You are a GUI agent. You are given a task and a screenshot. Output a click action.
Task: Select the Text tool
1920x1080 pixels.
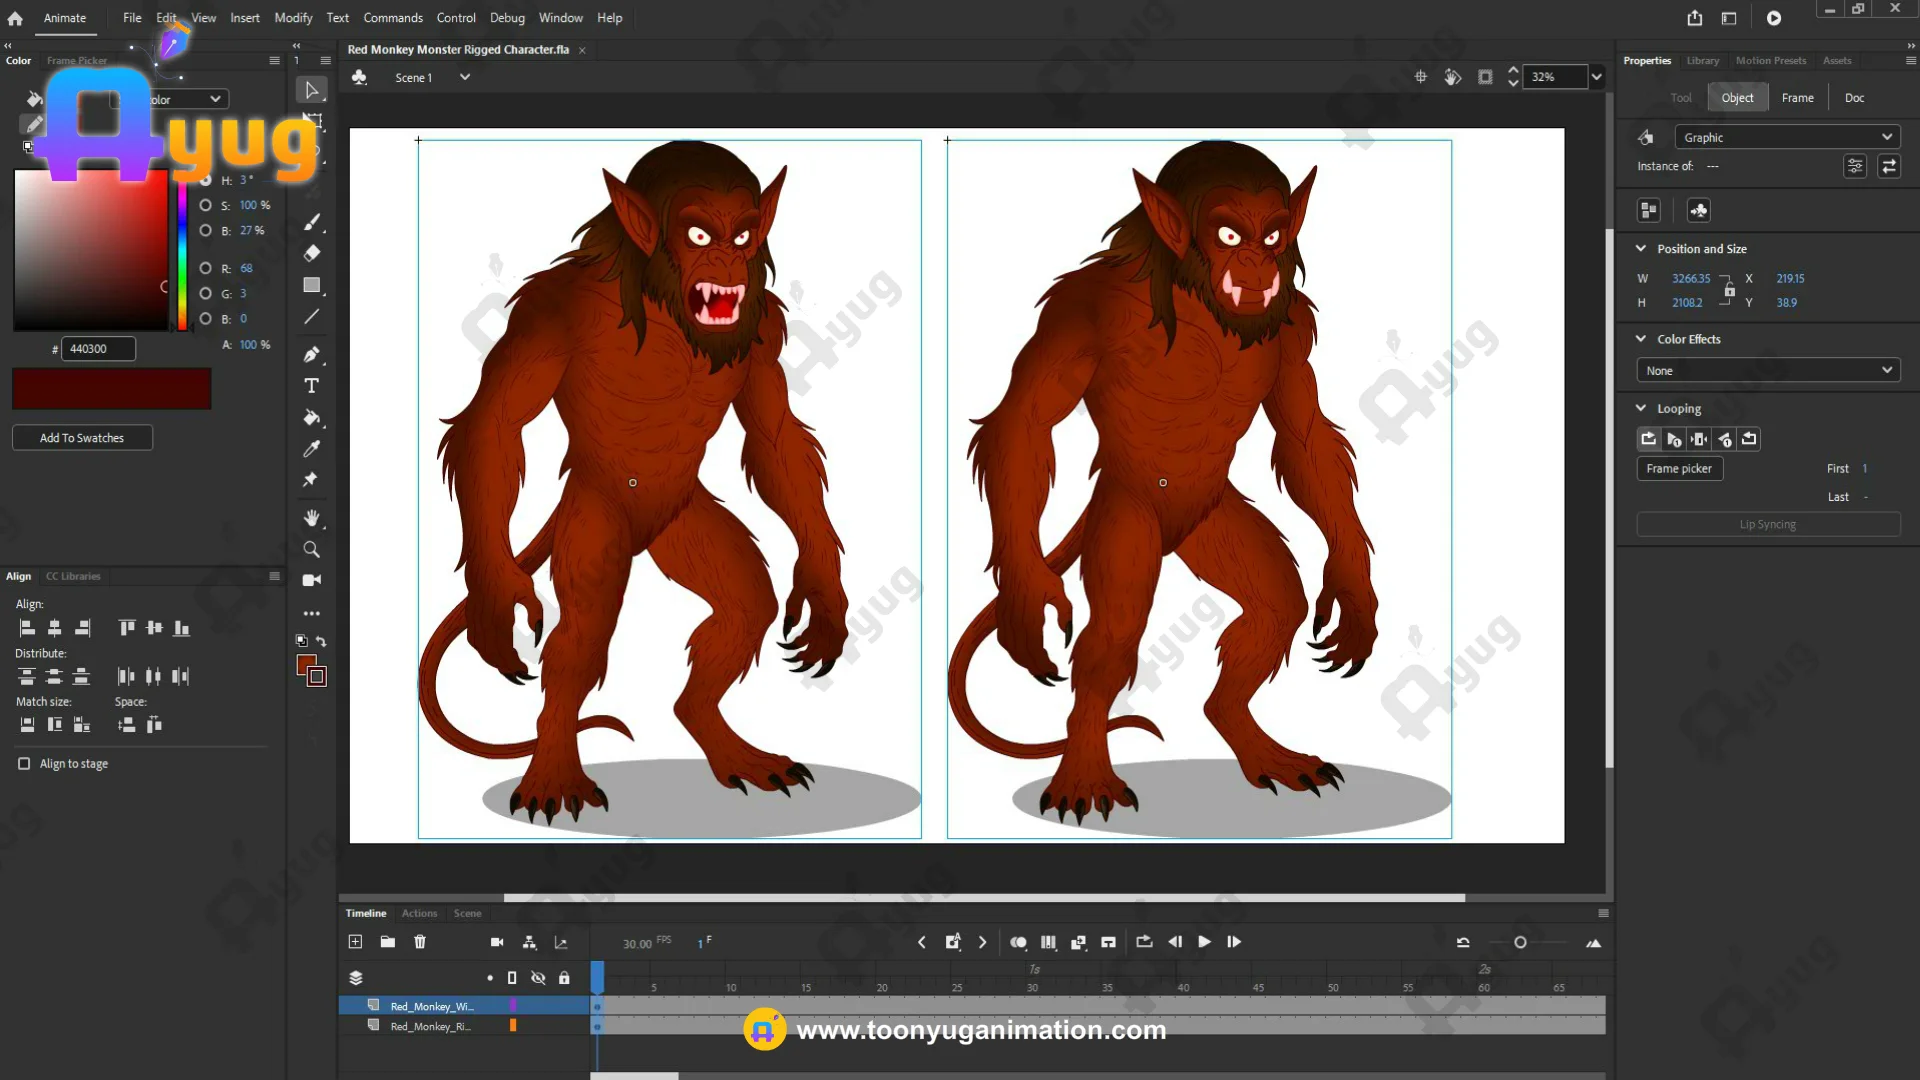(x=311, y=386)
